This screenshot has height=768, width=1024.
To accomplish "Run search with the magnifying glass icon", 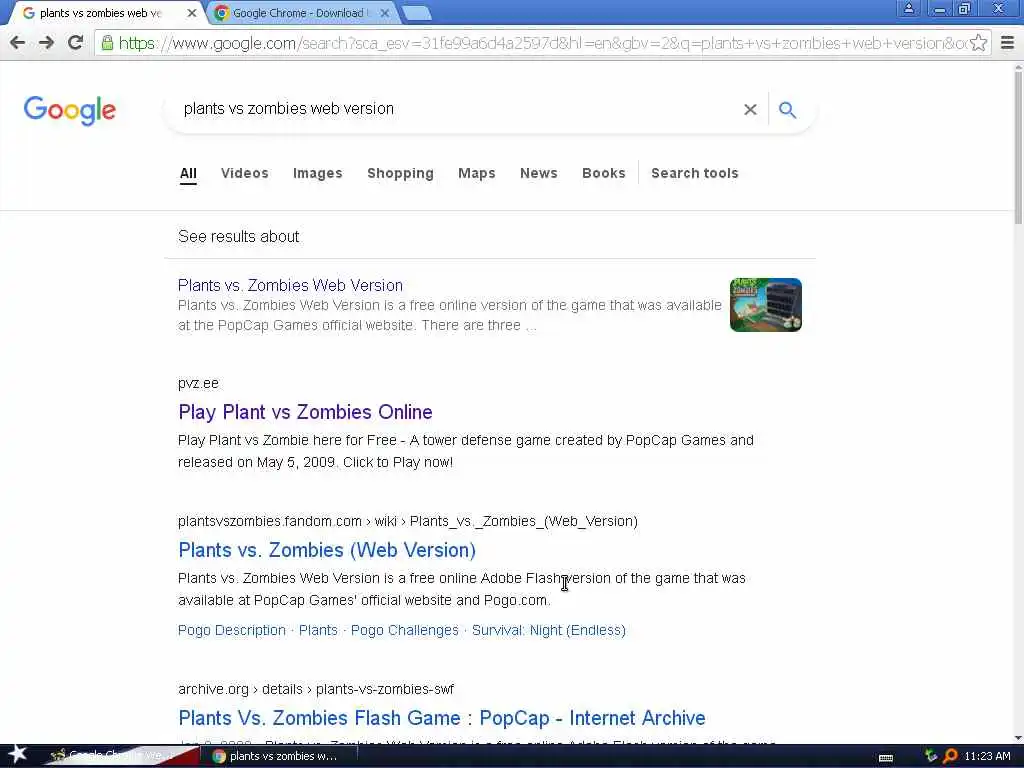I will tap(788, 110).
